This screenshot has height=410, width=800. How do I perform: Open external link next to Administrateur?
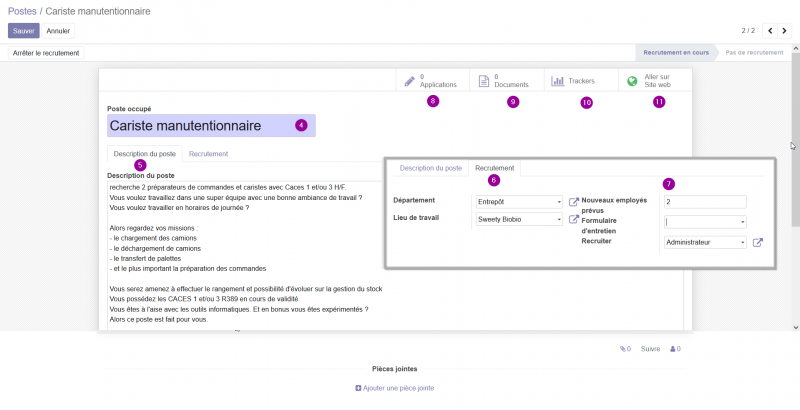coord(758,243)
